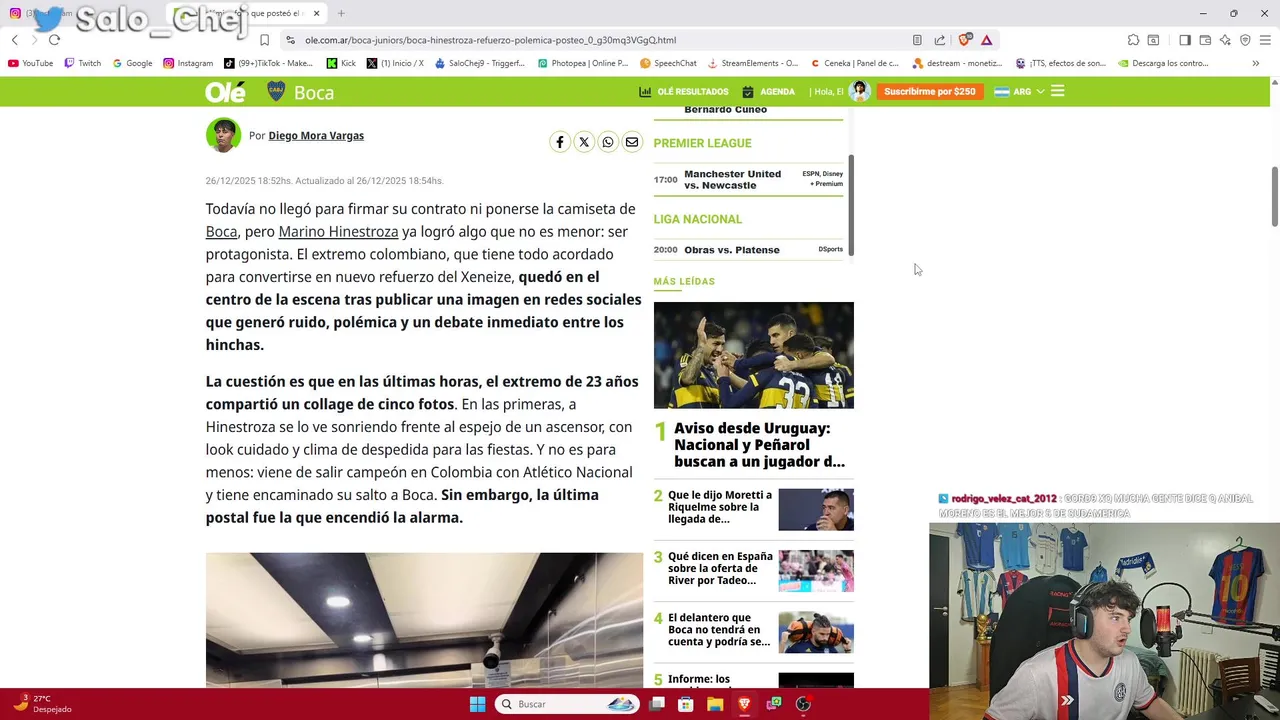Open weather widget 27°C Despejado
1280x720 pixels.
(x=42, y=703)
